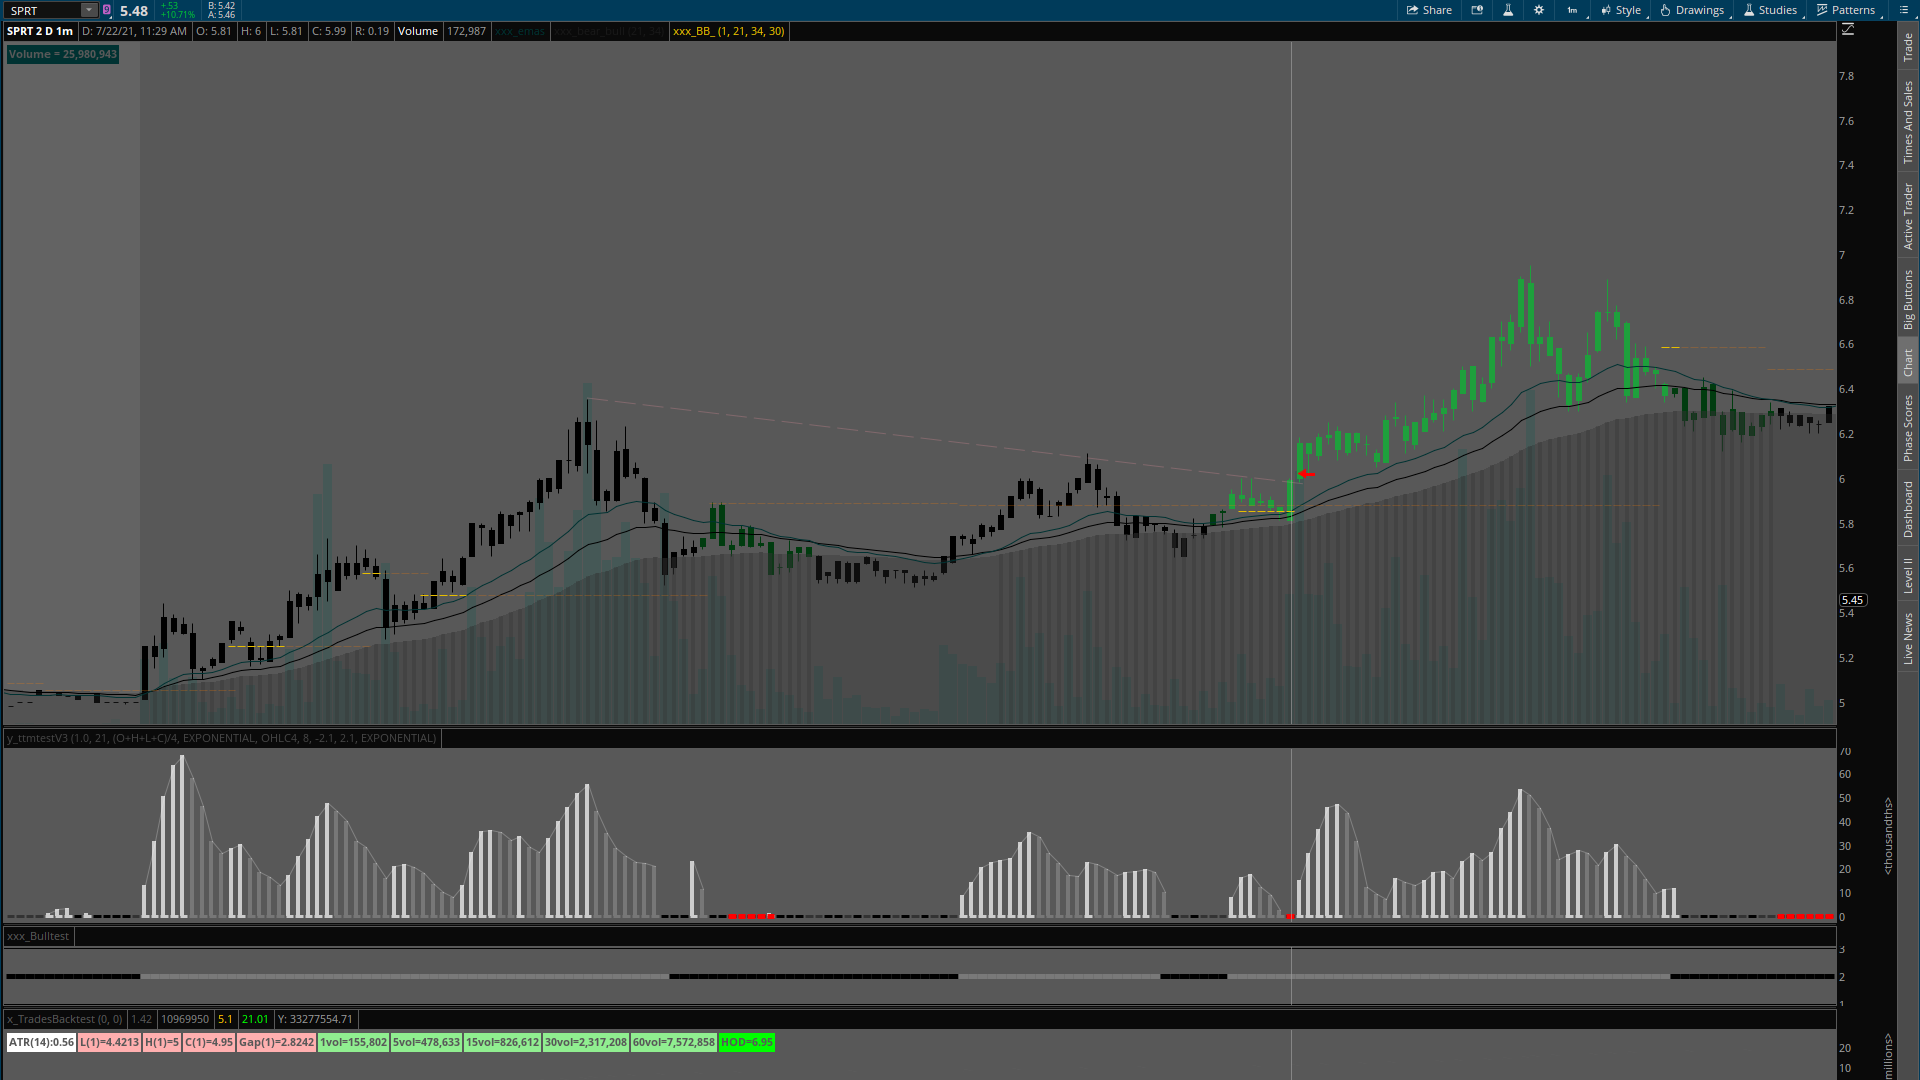Screen dimensions: 1920x1080
Task: Click the price axis scale toggle icon
Action: point(1848,30)
